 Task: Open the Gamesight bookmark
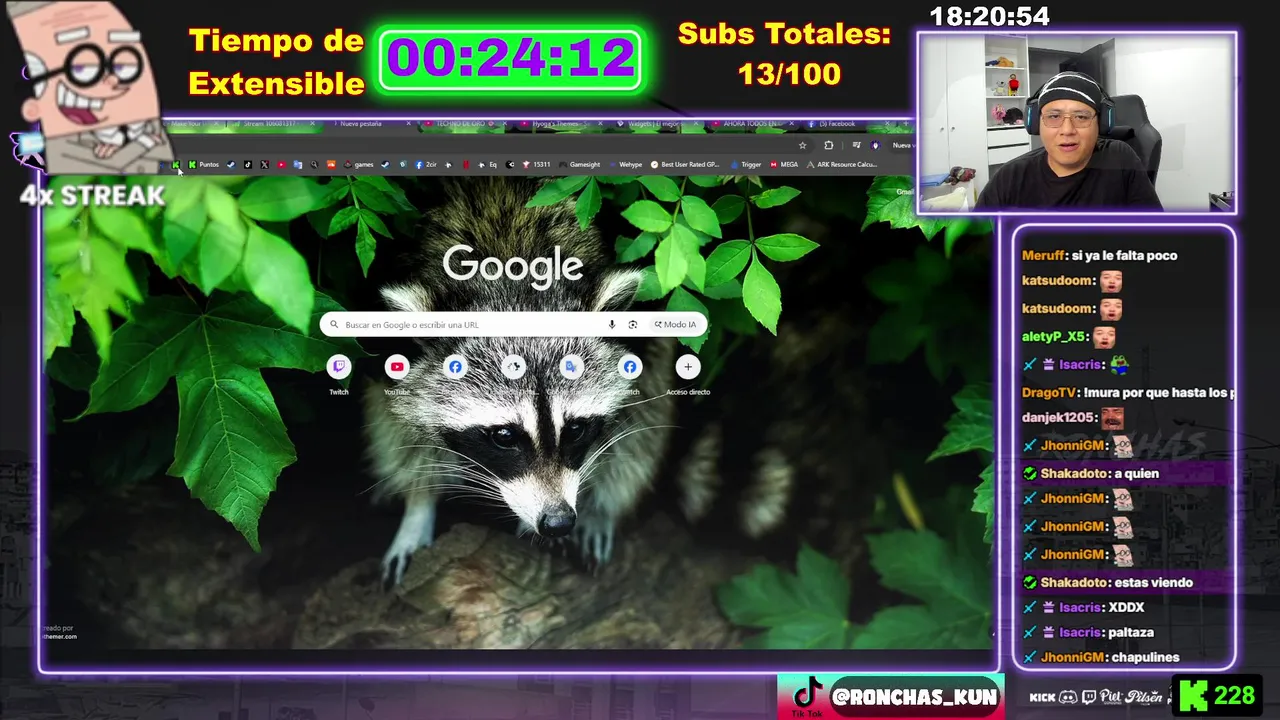(x=579, y=165)
